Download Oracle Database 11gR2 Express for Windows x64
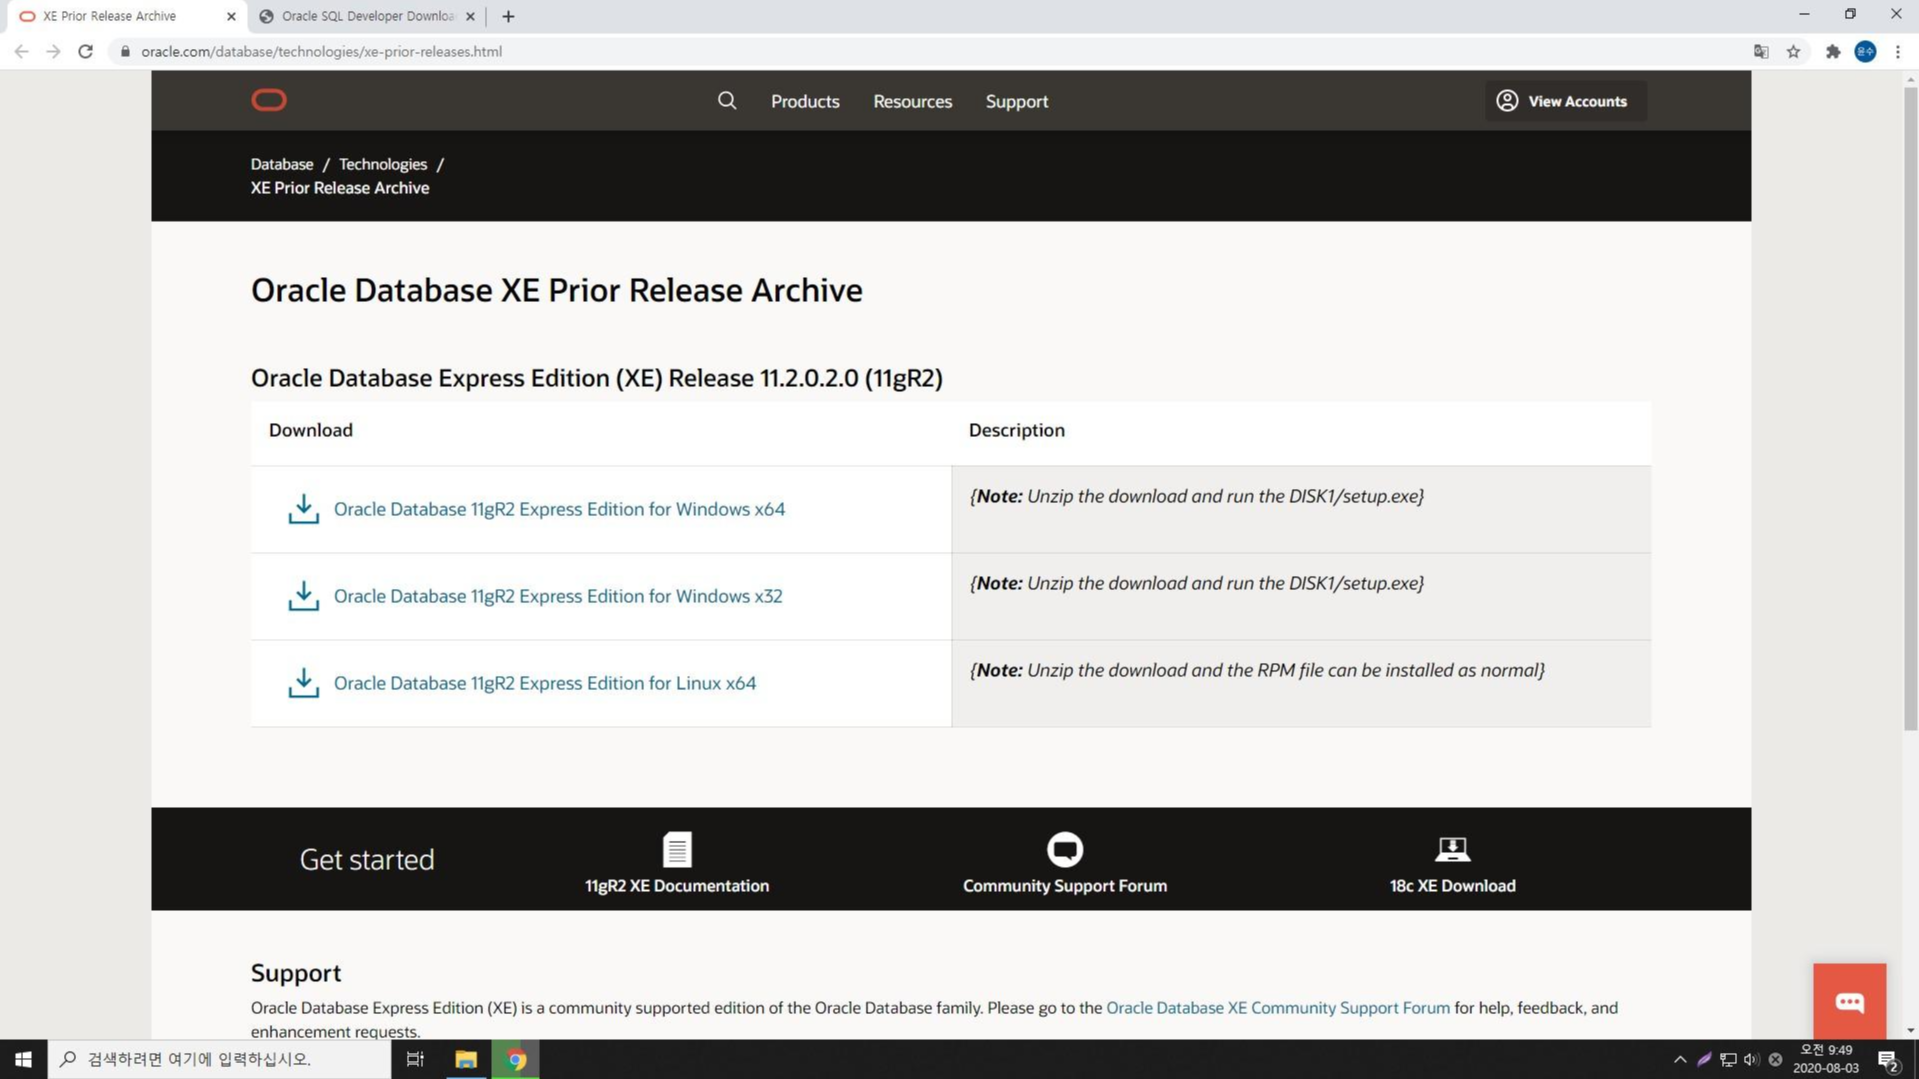 point(559,509)
